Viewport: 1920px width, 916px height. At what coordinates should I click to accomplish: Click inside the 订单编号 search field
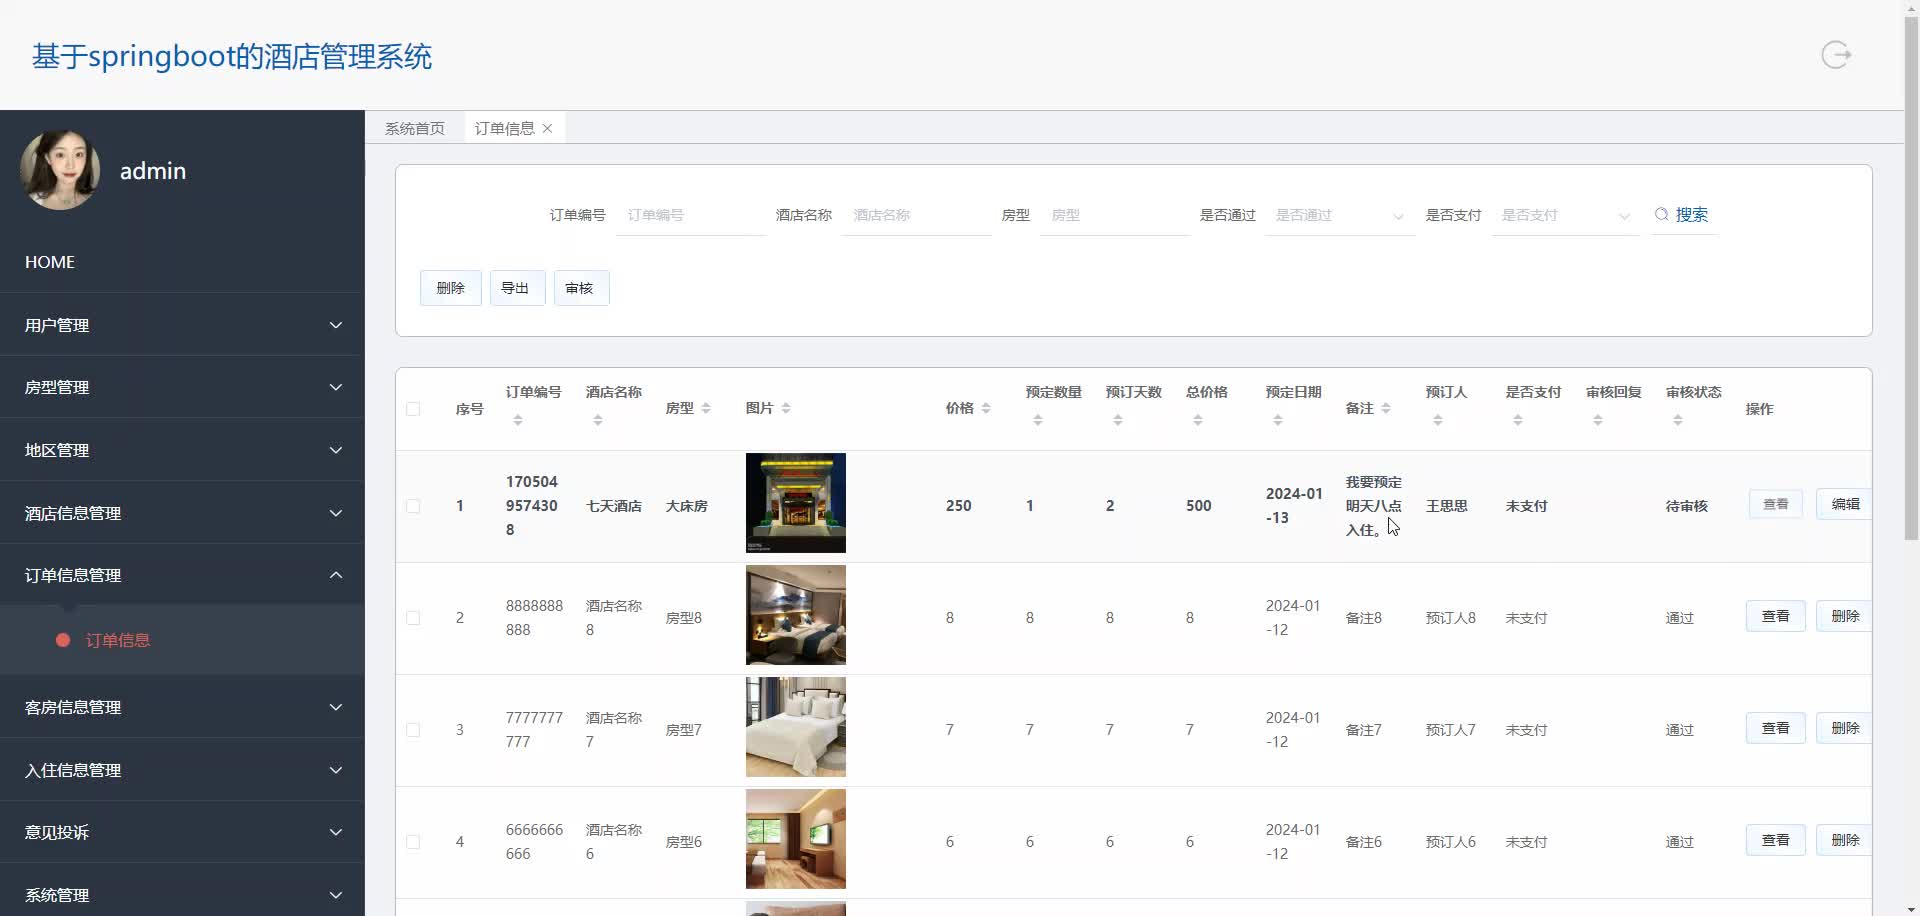(x=691, y=215)
